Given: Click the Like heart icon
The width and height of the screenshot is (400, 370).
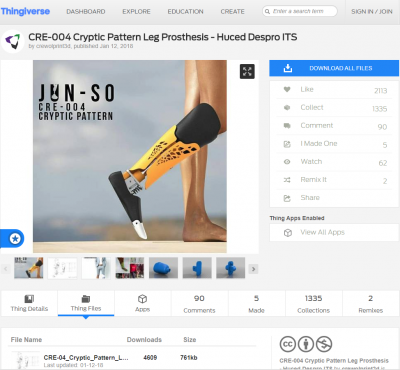Looking at the screenshot, I should (287, 89).
